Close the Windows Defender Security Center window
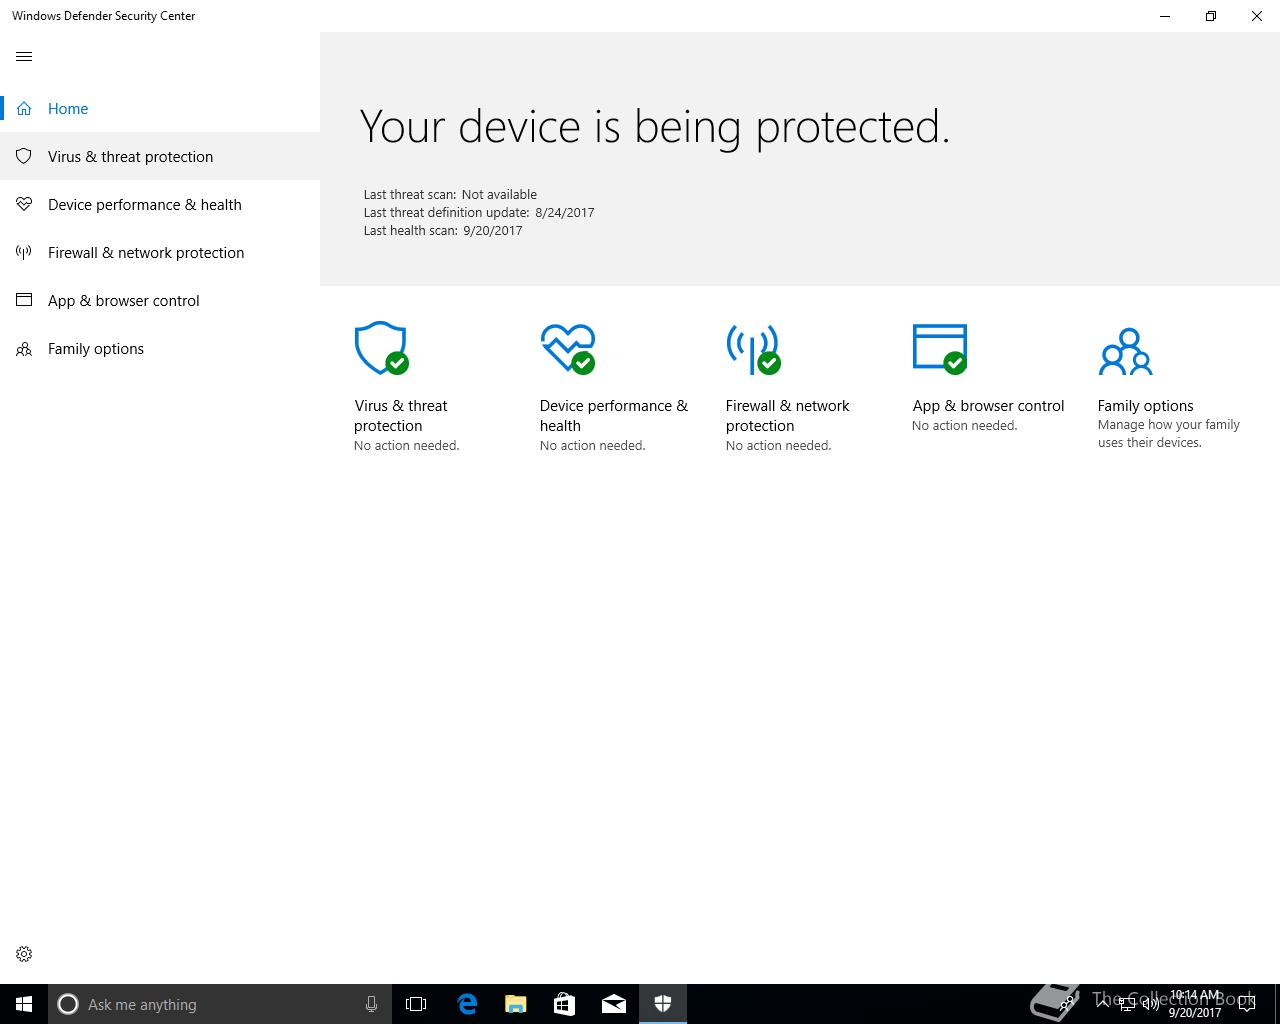The image size is (1280, 1024). 1257,16
